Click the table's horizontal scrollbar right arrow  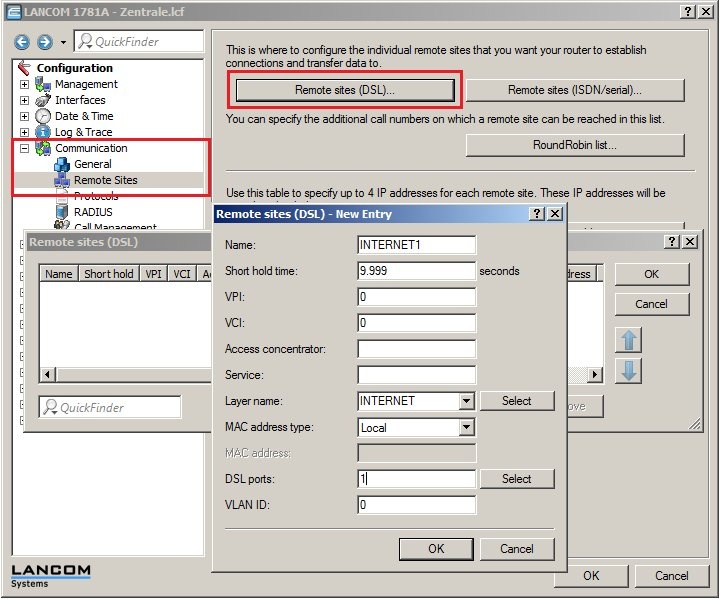pyautogui.click(x=595, y=374)
